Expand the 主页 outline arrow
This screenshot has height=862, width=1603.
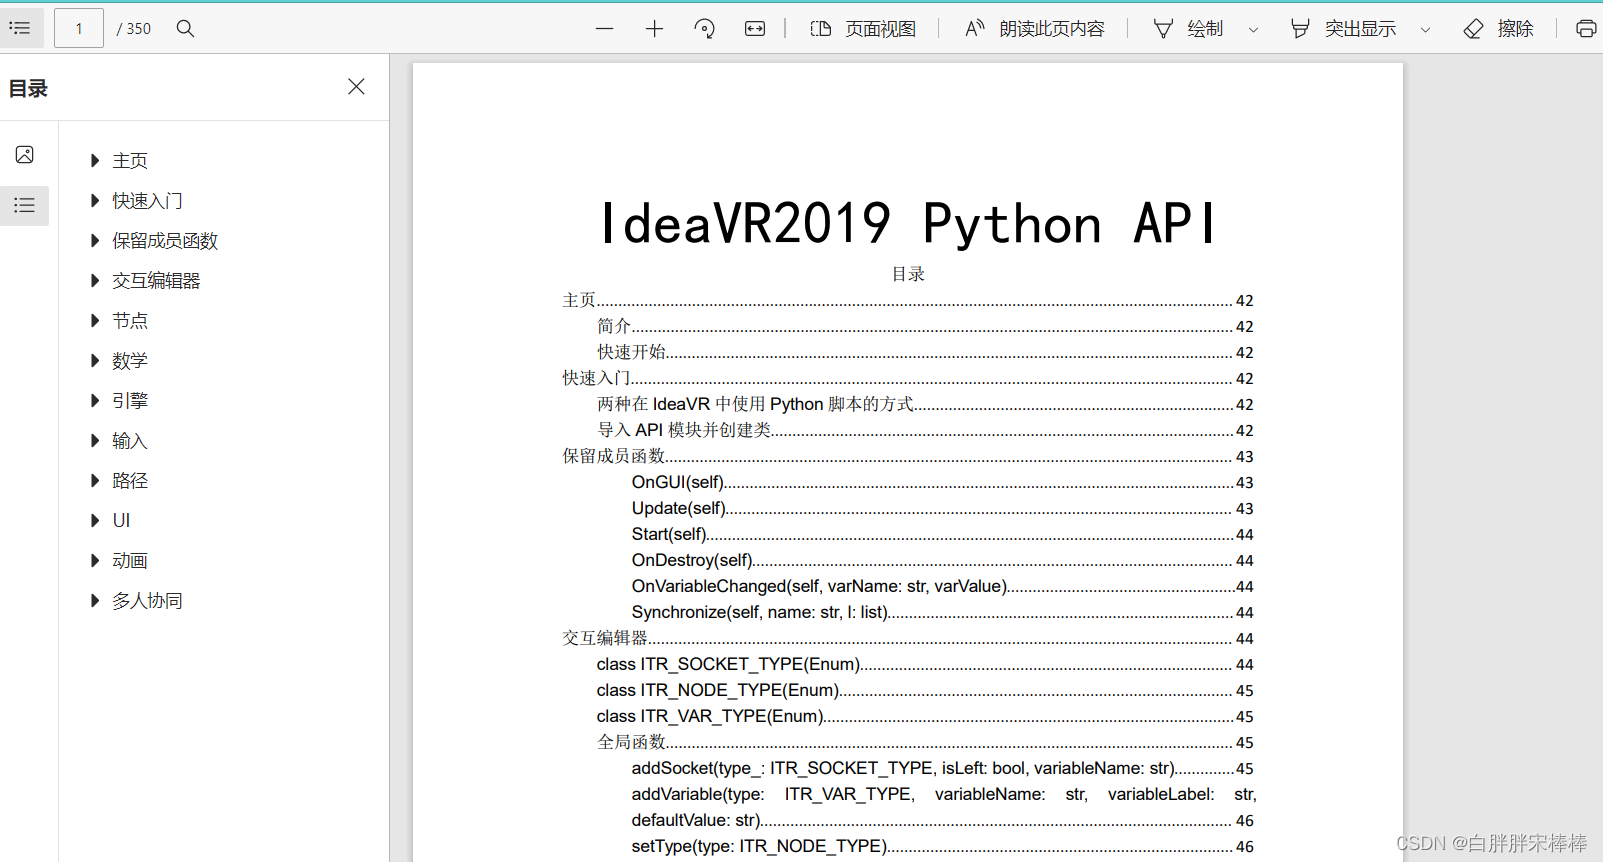(95, 161)
